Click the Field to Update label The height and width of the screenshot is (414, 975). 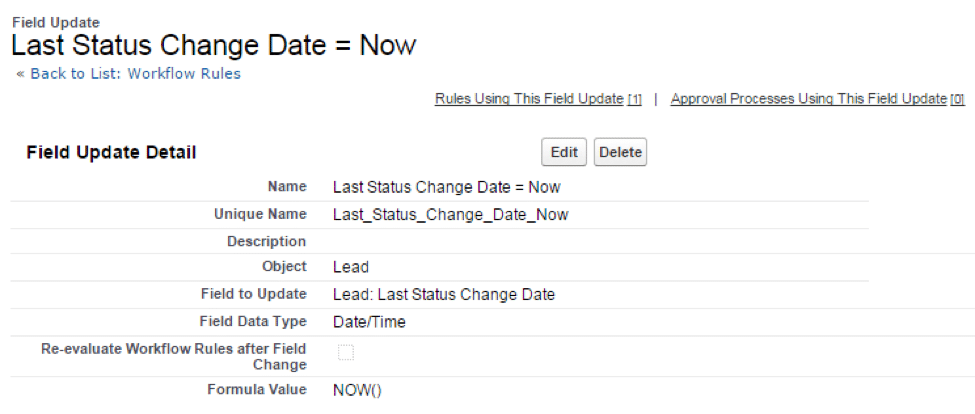pyautogui.click(x=254, y=294)
